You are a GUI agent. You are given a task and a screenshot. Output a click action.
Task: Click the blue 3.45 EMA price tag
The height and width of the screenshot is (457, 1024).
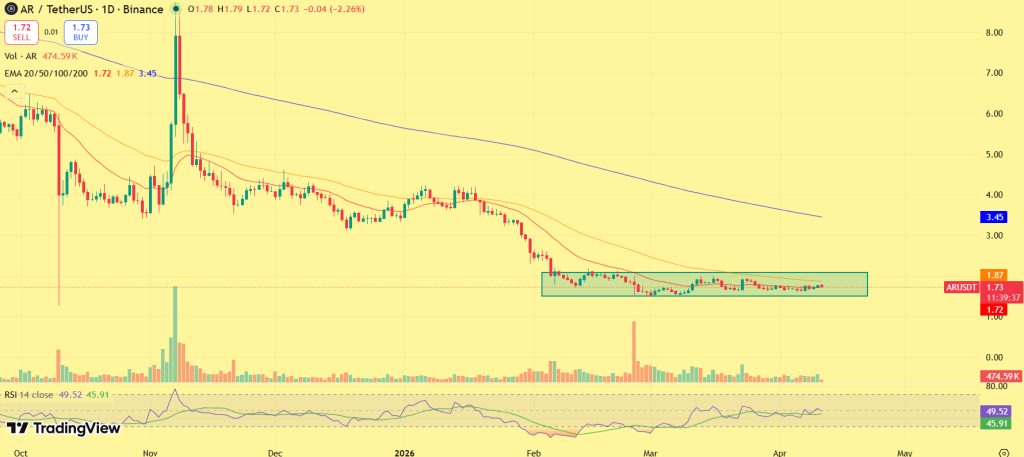coord(994,215)
